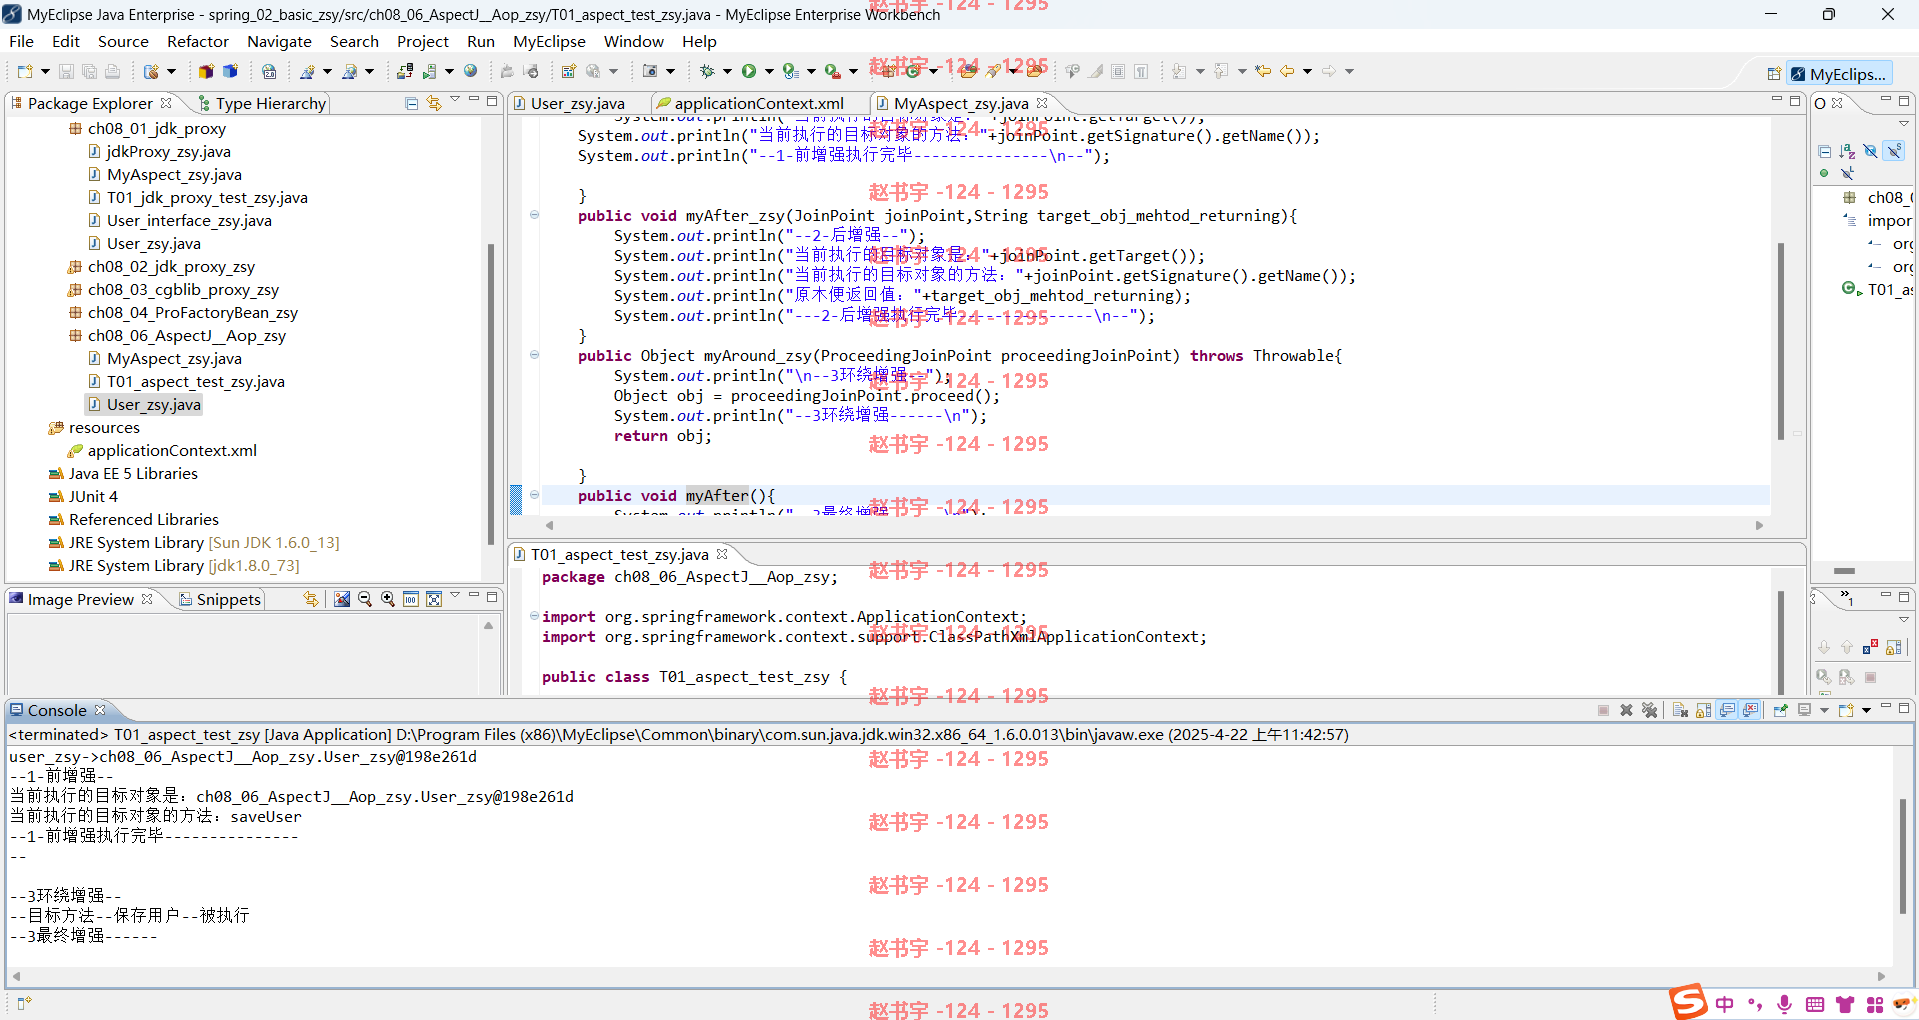1919x1020 pixels.
Task: Open Package Explorer view menu triangle
Action: [x=455, y=99]
